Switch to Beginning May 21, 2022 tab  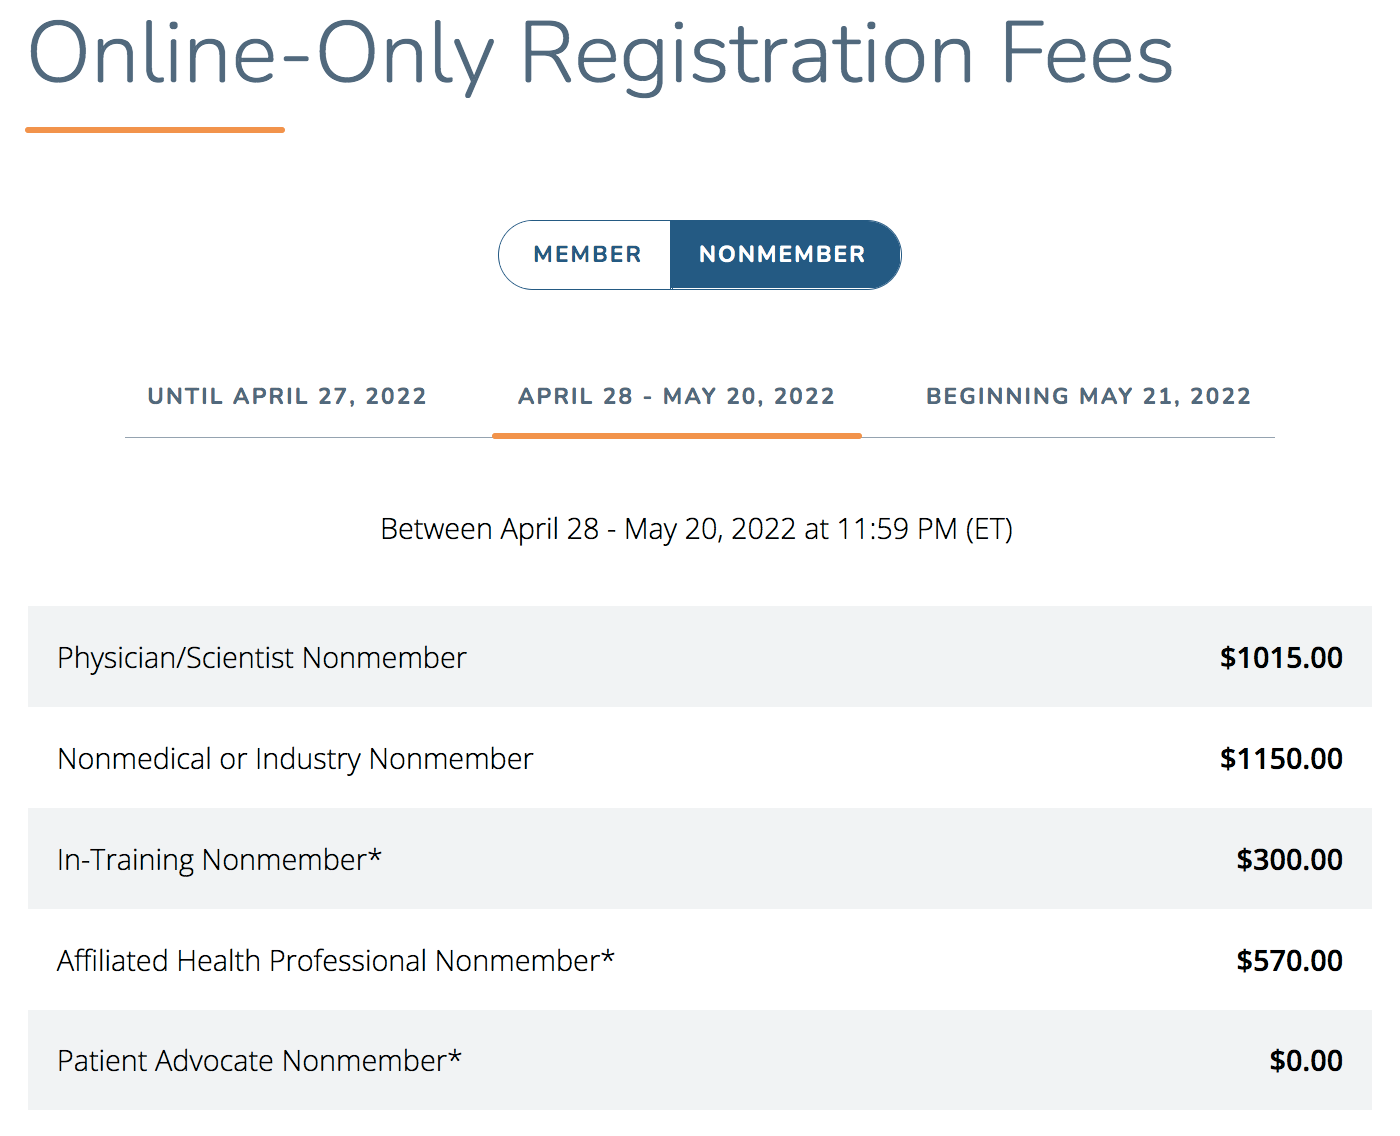1088,396
